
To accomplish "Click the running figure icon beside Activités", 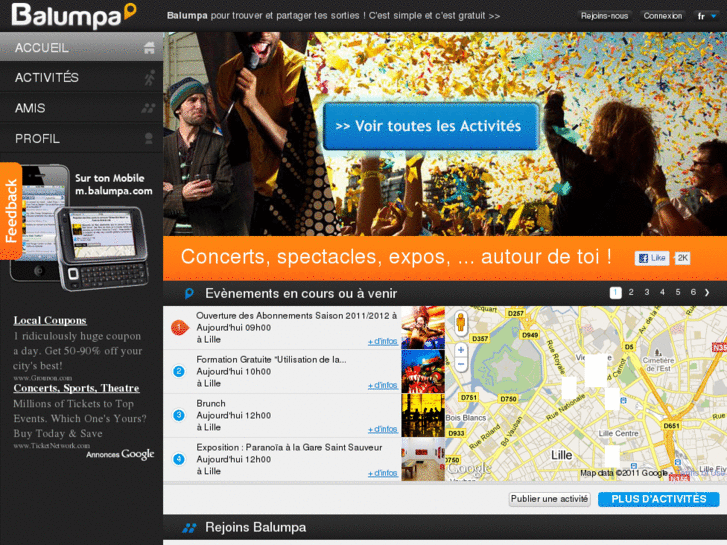I will coord(149,77).
